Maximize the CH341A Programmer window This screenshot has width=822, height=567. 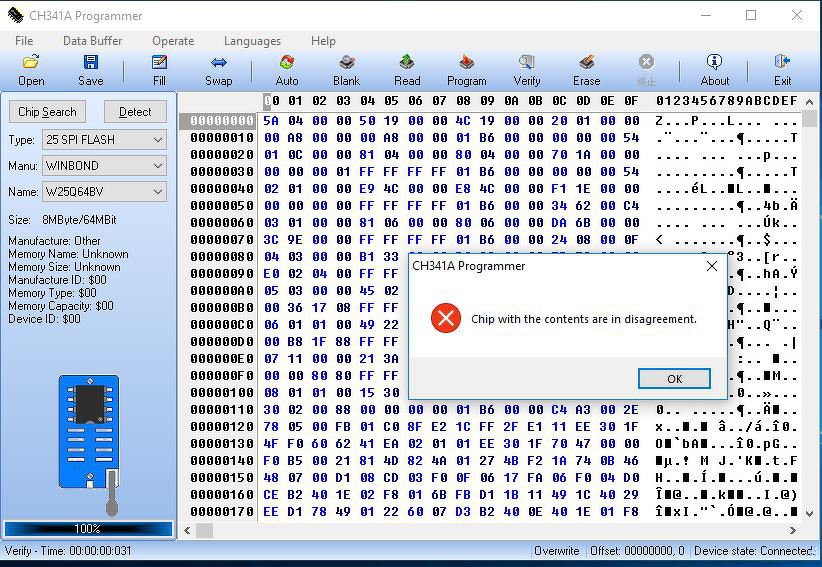pos(751,15)
